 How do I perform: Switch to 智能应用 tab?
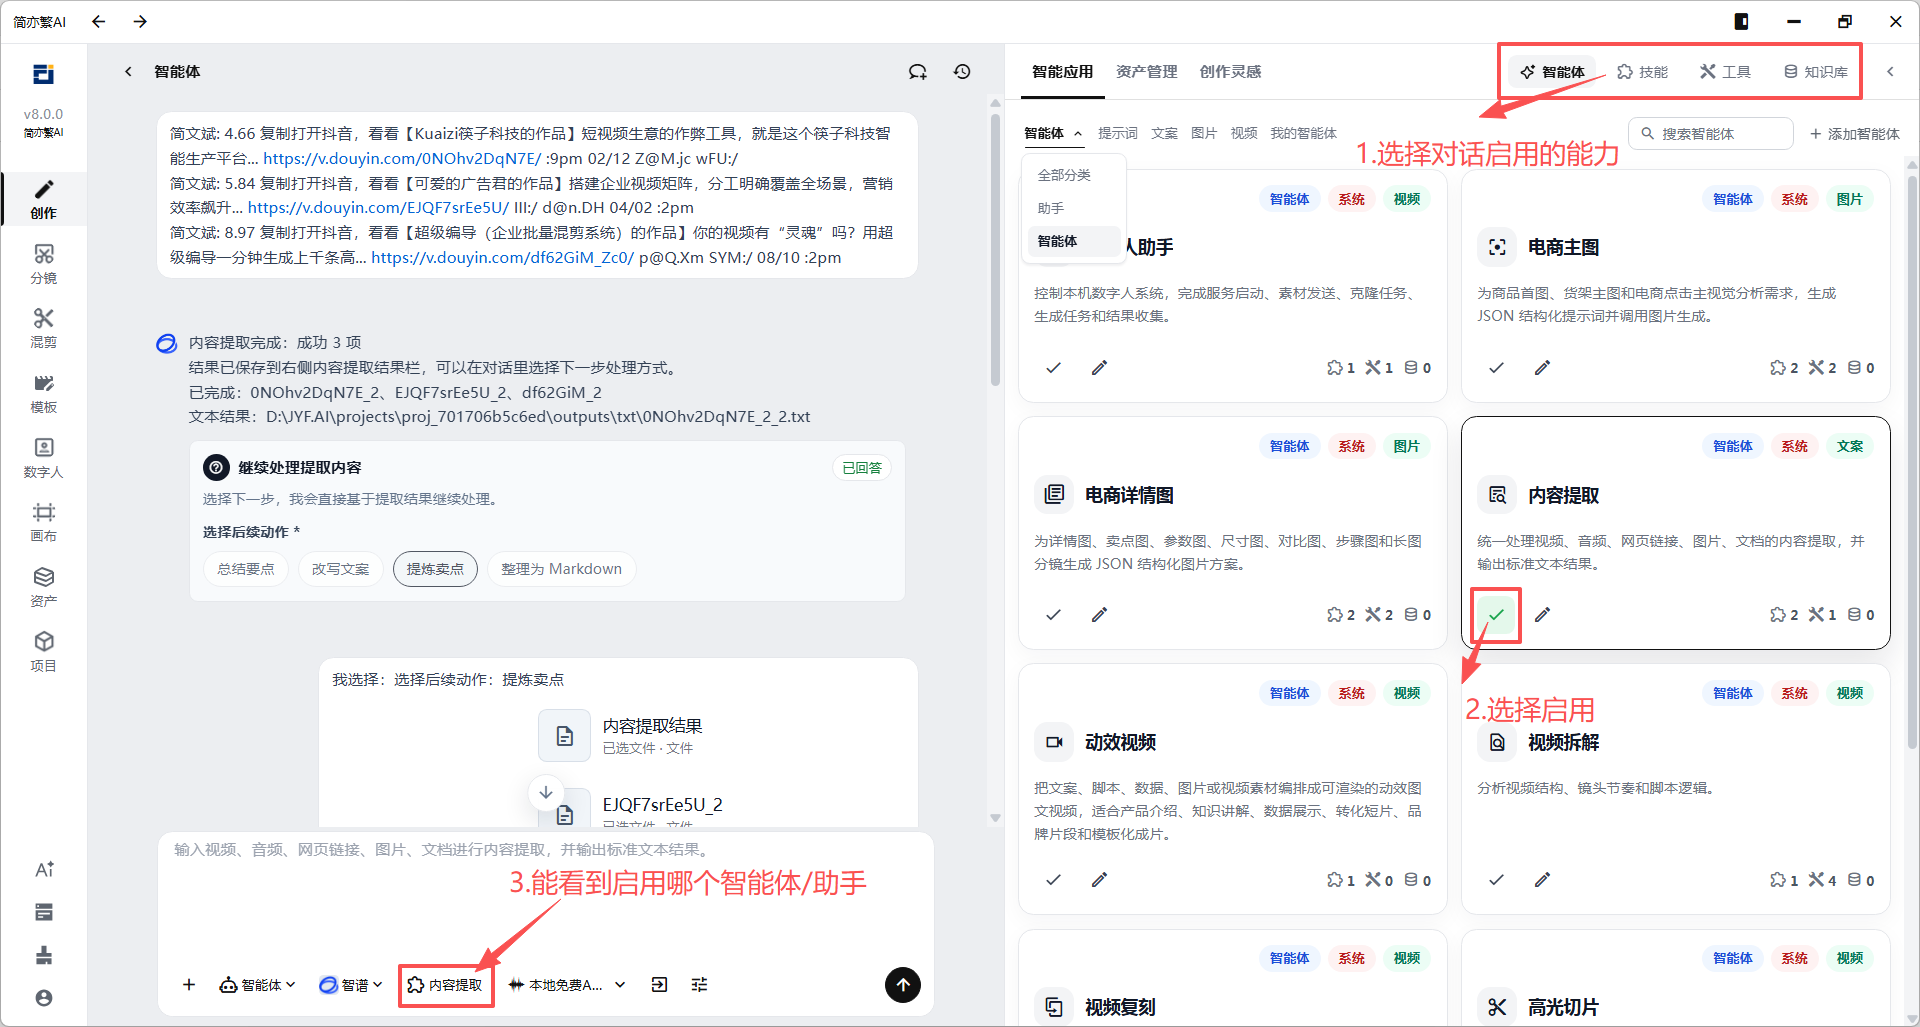click(1062, 72)
